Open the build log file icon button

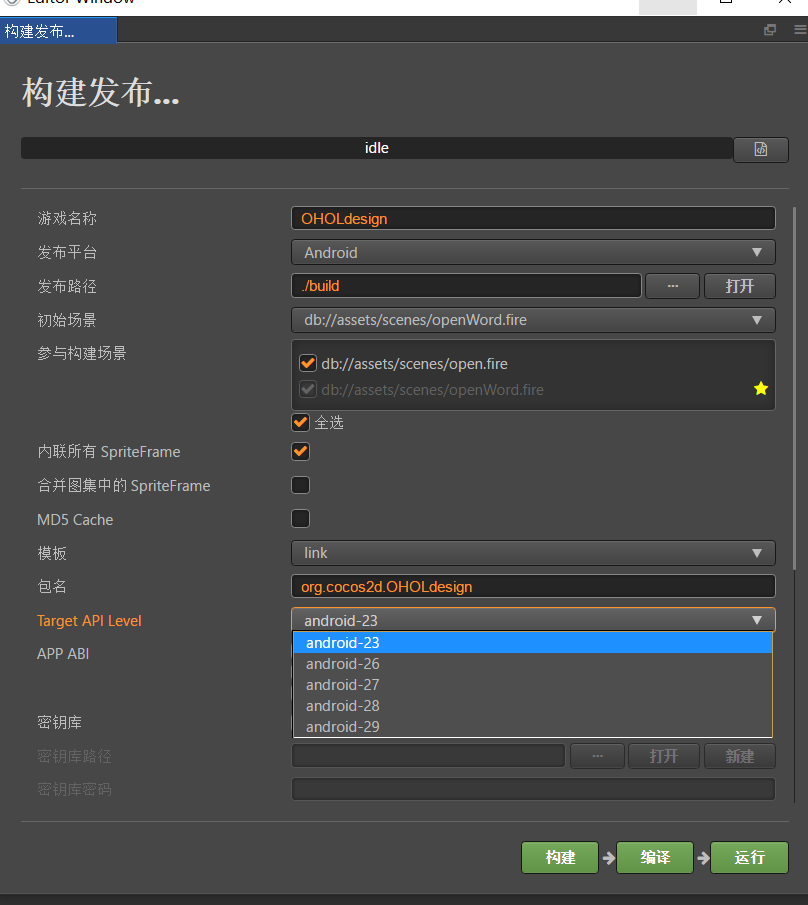pos(761,149)
